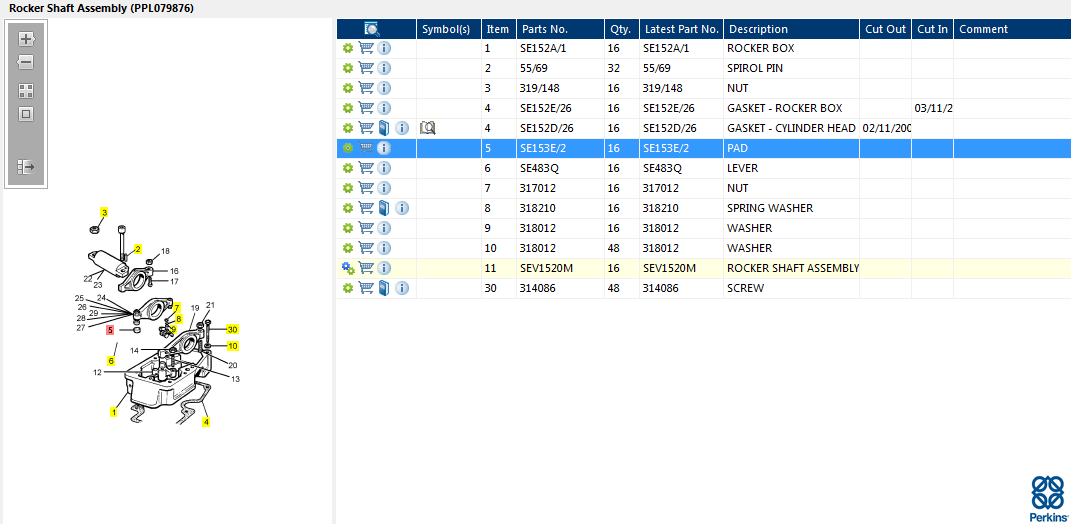Image resolution: width=1071 pixels, height=524 pixels.
Task: Open info for SPIROL PIN row
Action: 384,68
